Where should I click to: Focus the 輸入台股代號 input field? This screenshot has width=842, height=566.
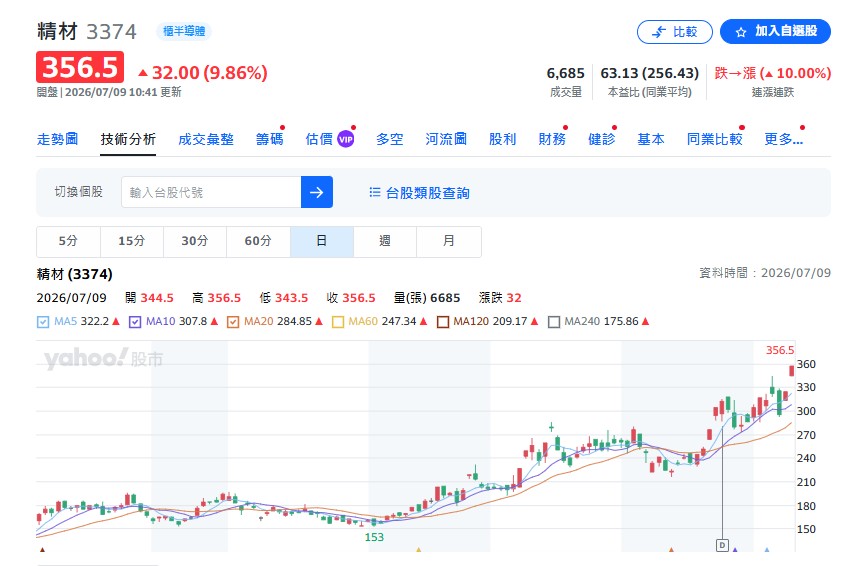tap(211, 192)
